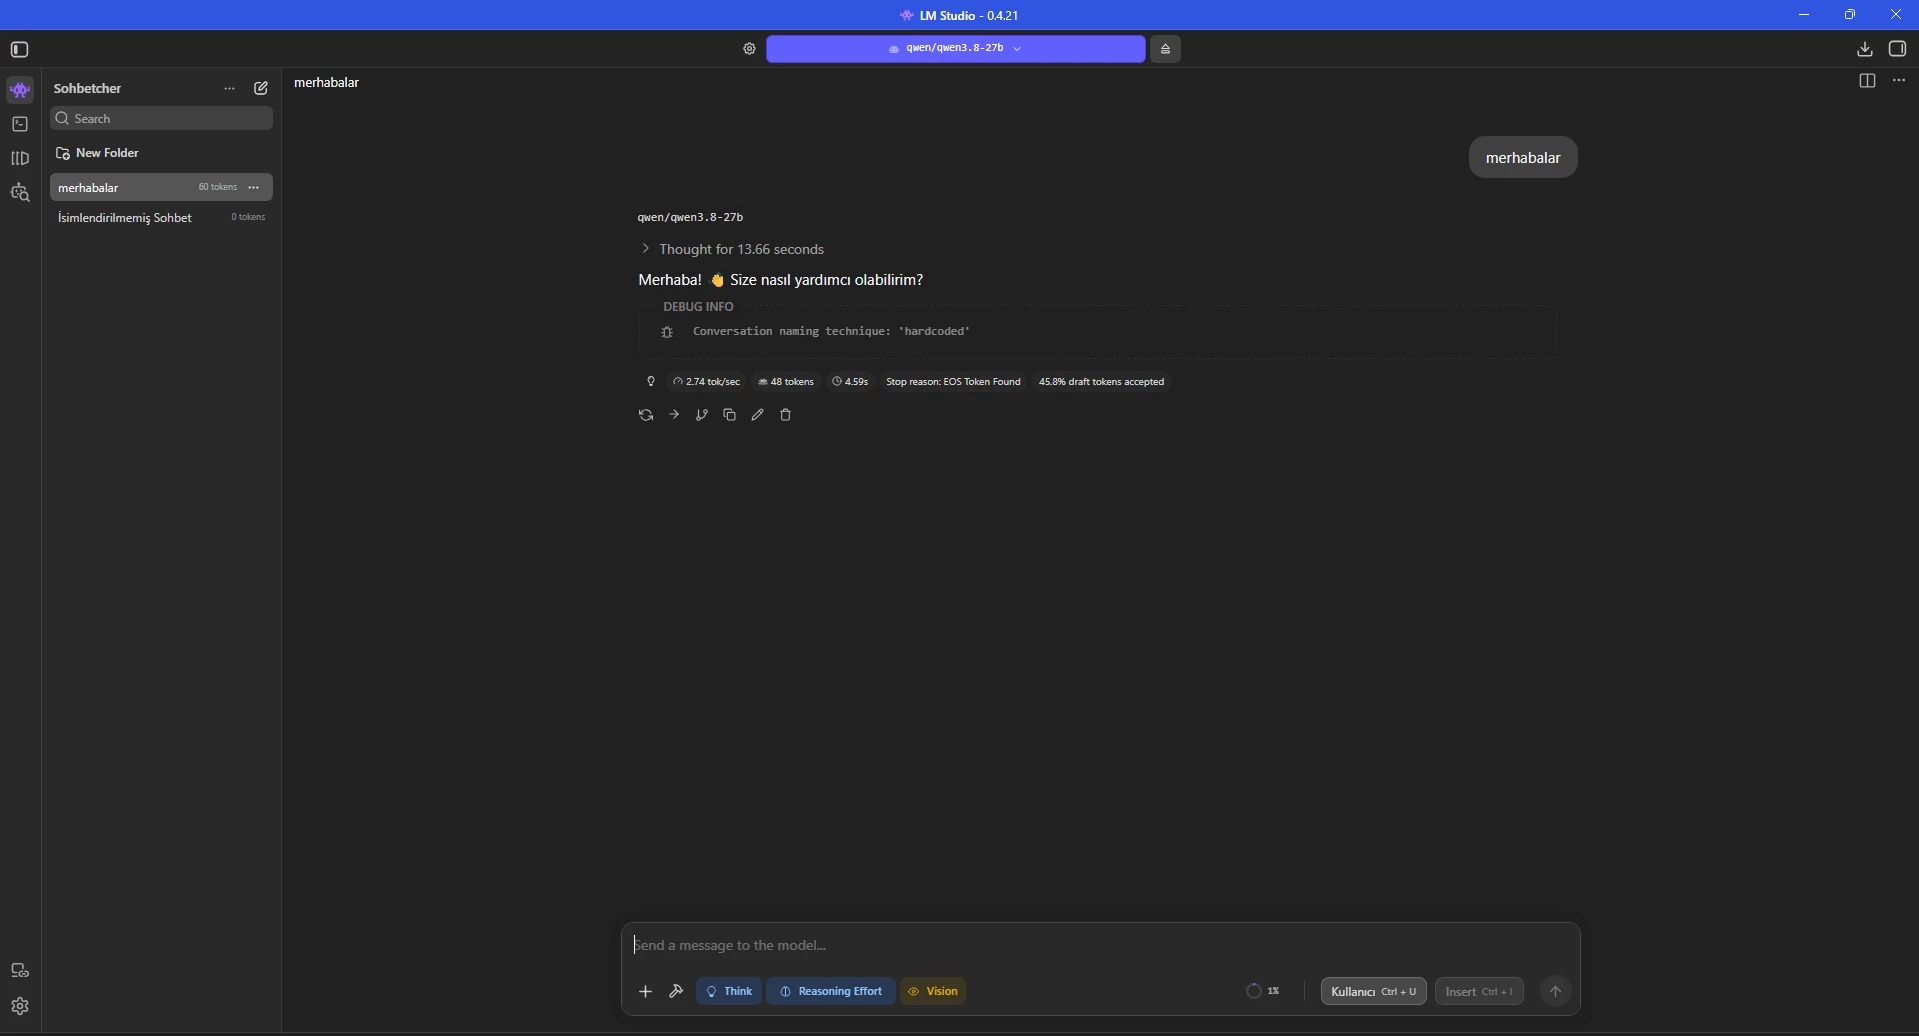
Task: Click the 'Conversation naming technique' debug text
Action: point(831,332)
